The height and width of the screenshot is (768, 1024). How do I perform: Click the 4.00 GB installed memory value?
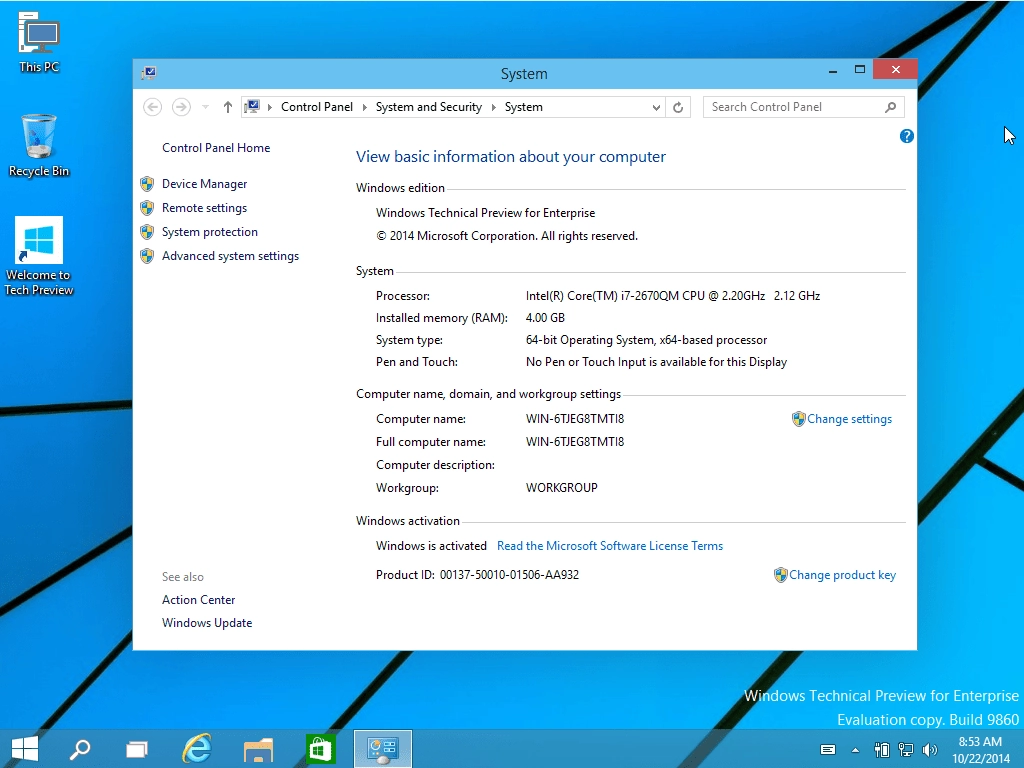545,318
